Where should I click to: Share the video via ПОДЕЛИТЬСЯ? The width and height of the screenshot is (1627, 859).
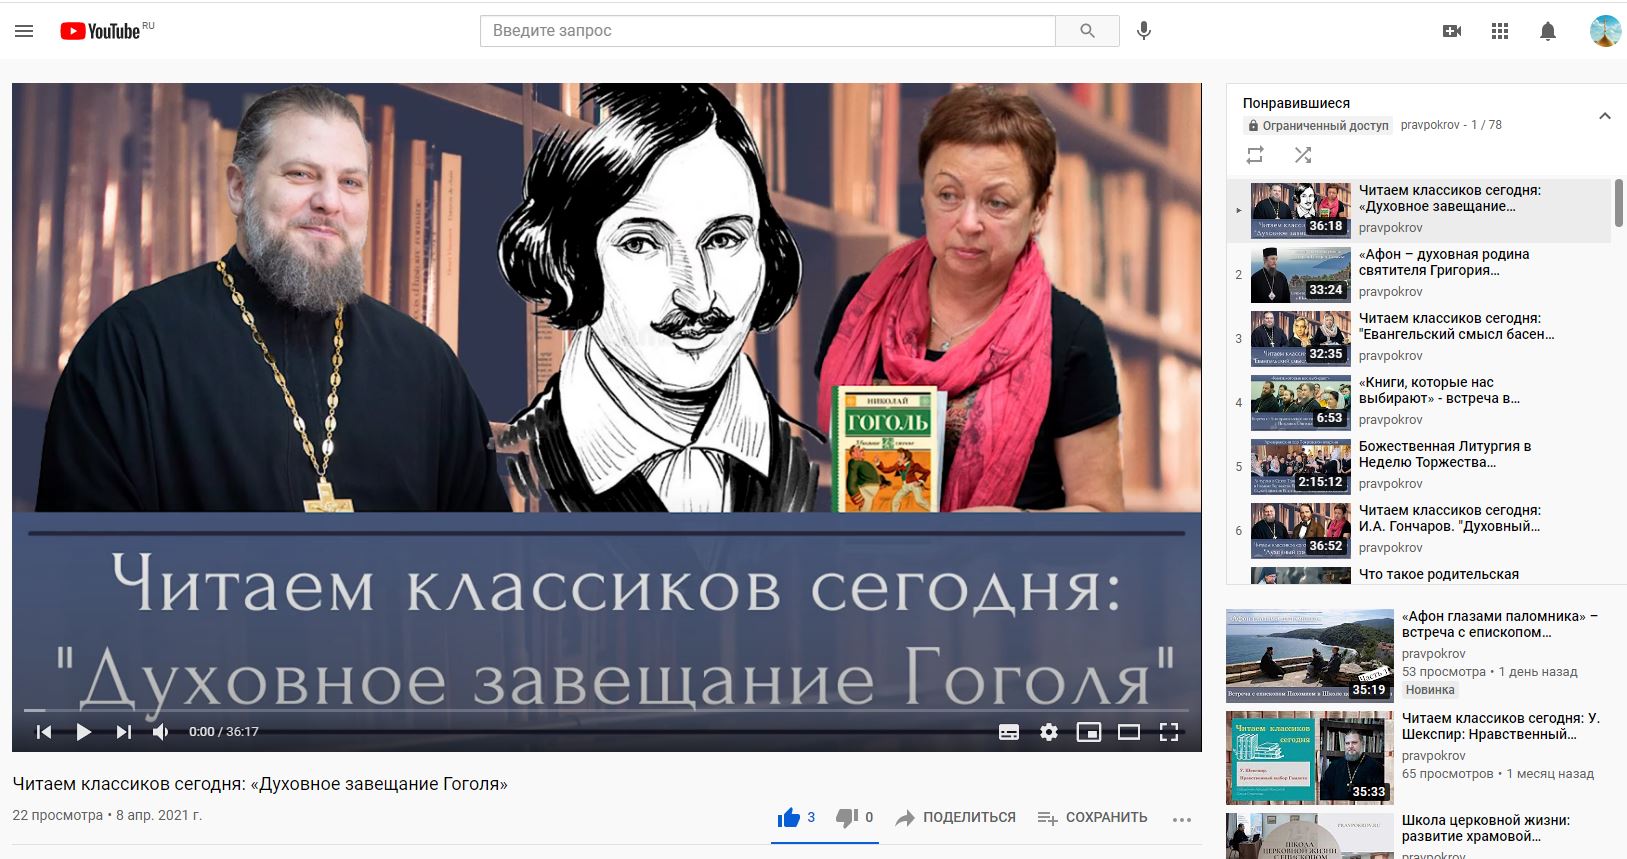[x=955, y=817]
